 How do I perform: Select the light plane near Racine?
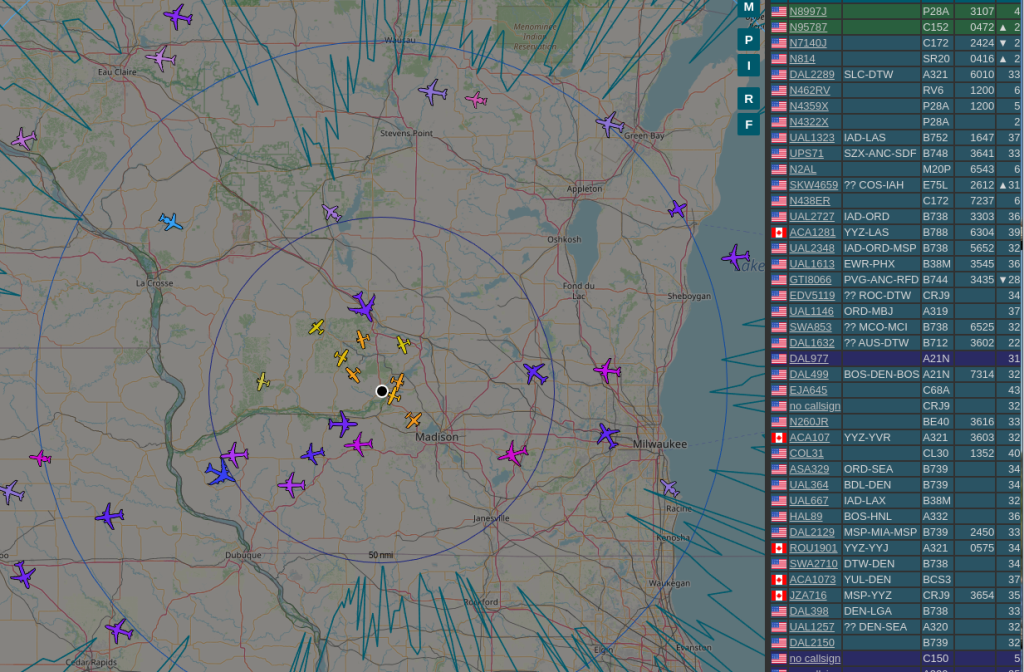(x=669, y=487)
